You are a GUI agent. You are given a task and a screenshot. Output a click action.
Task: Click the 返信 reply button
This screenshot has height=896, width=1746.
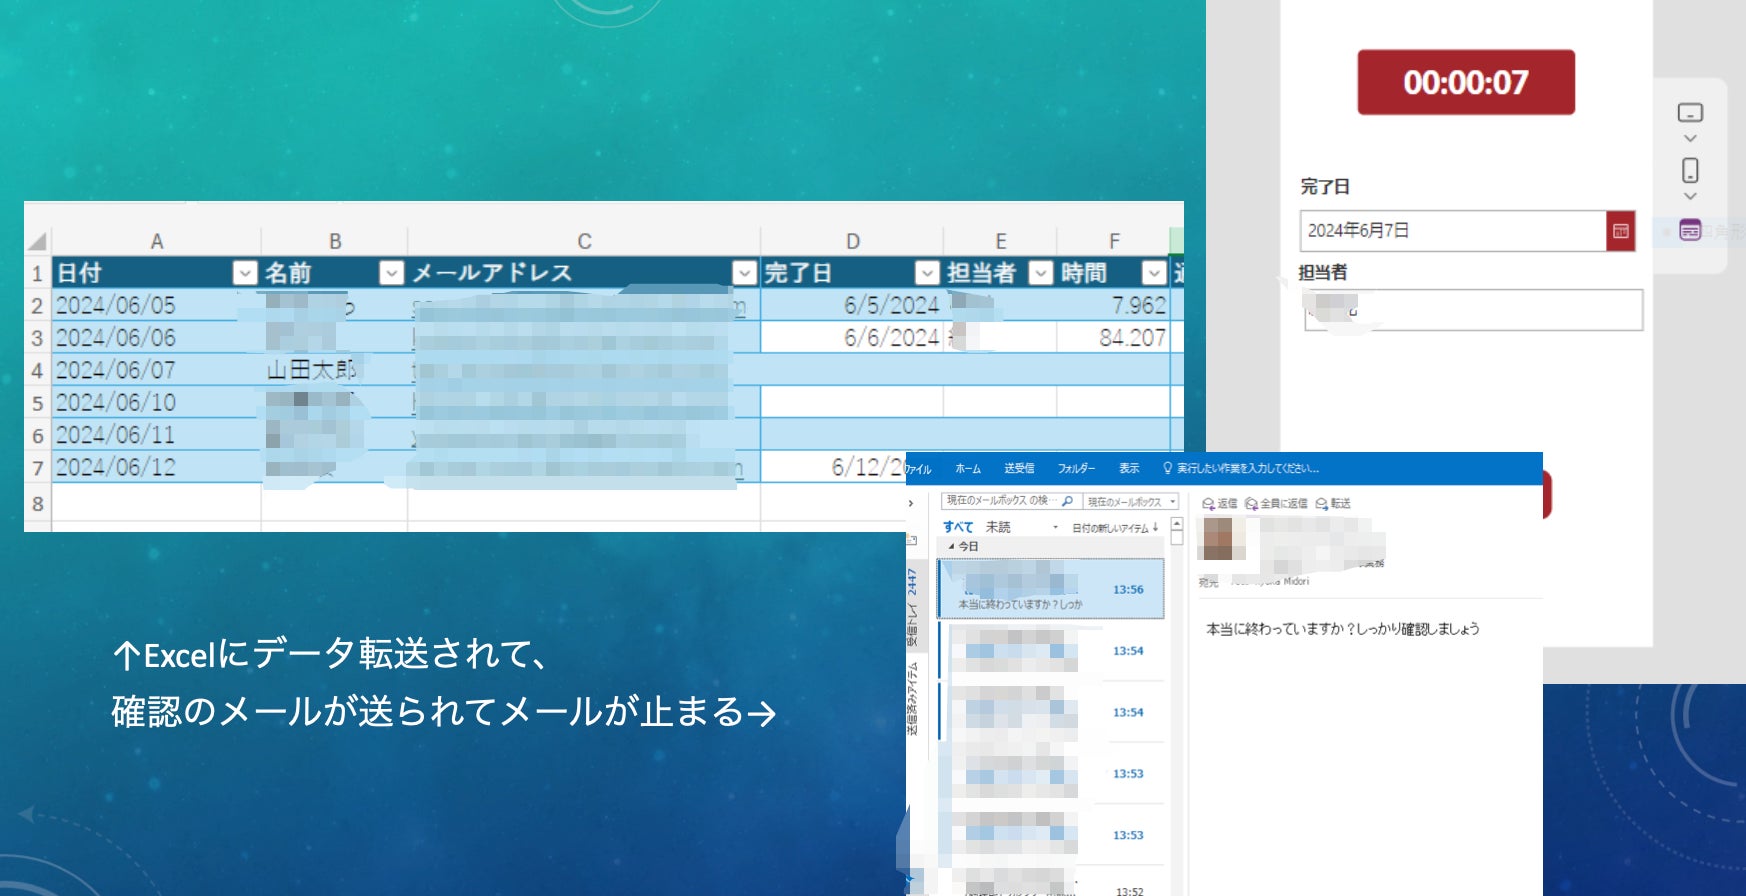coord(1220,503)
